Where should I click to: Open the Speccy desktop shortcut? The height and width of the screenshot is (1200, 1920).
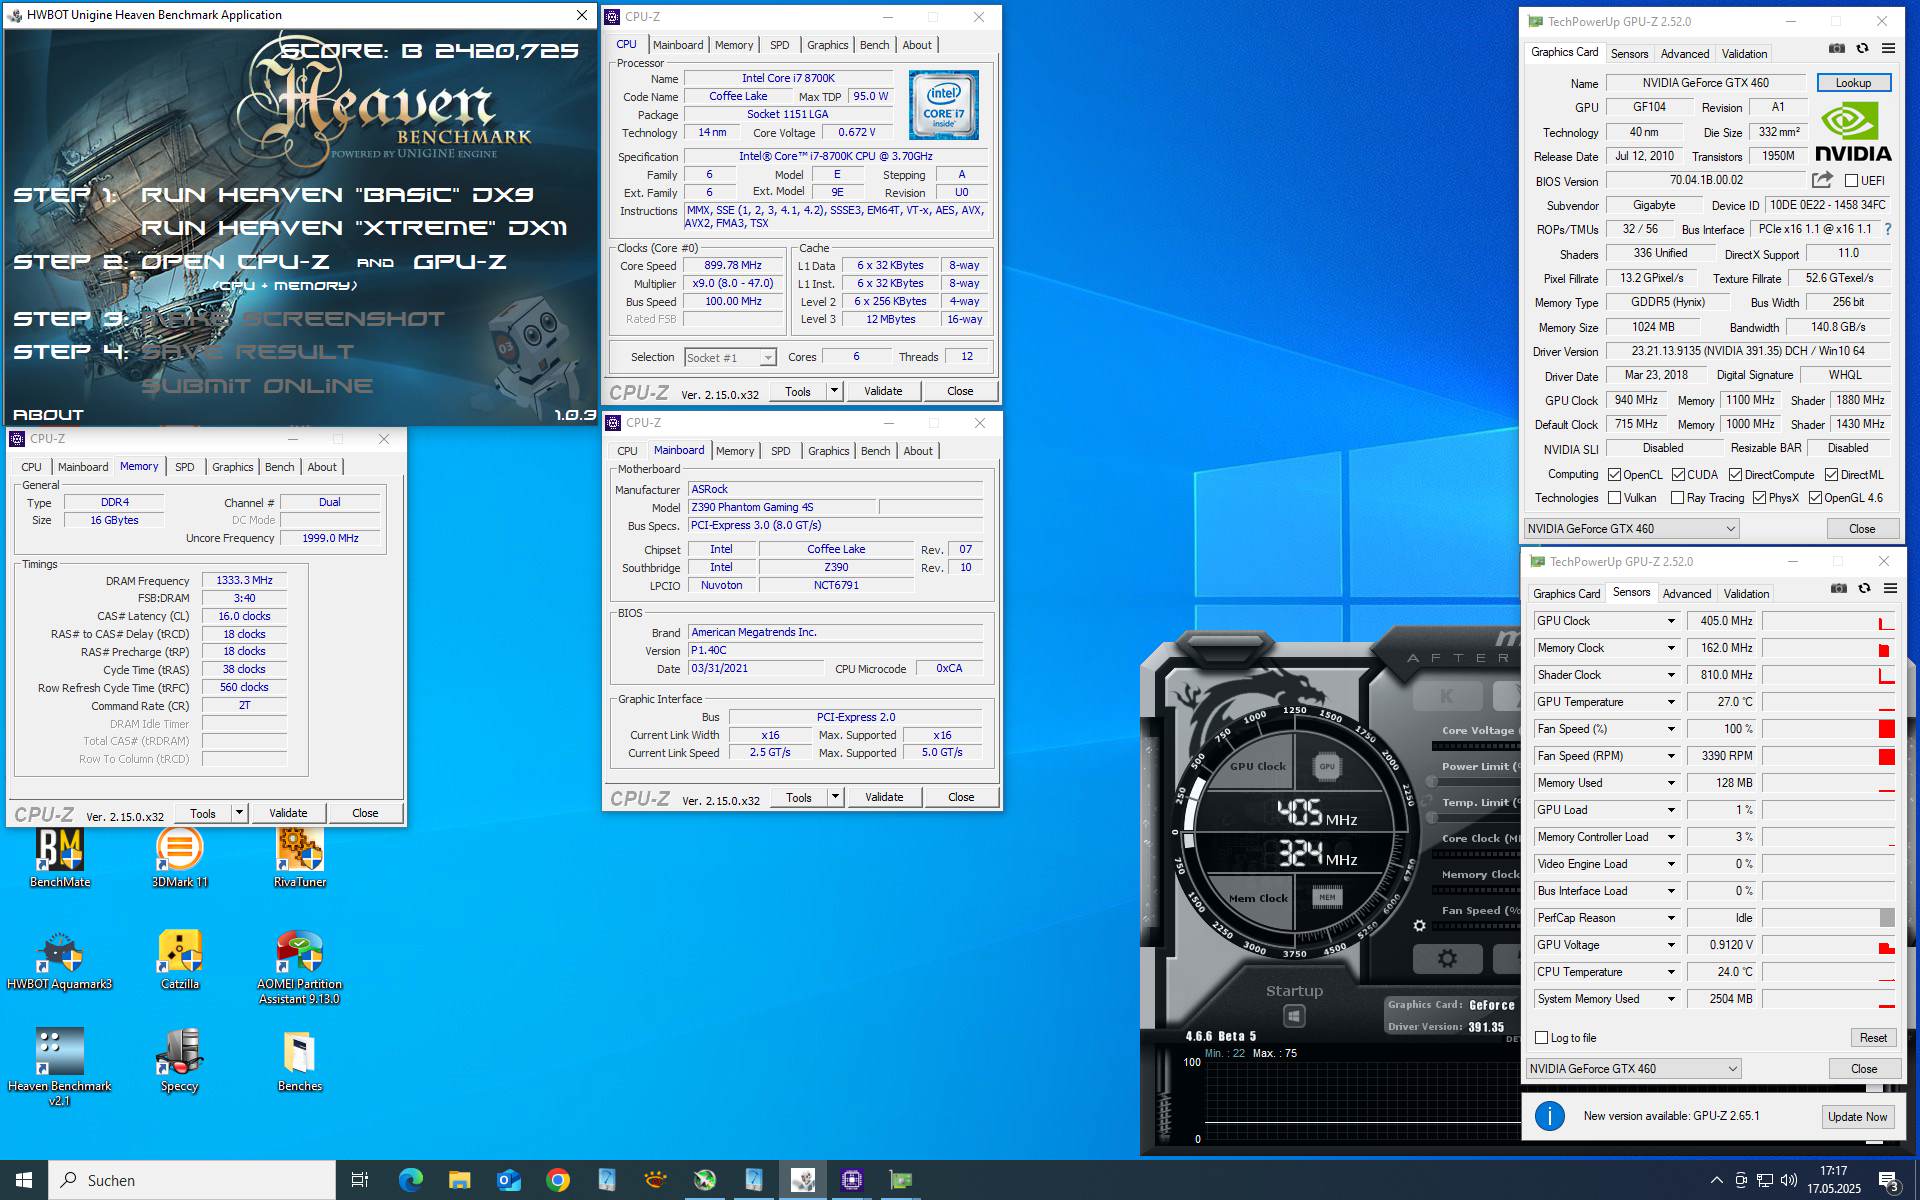180,1062
